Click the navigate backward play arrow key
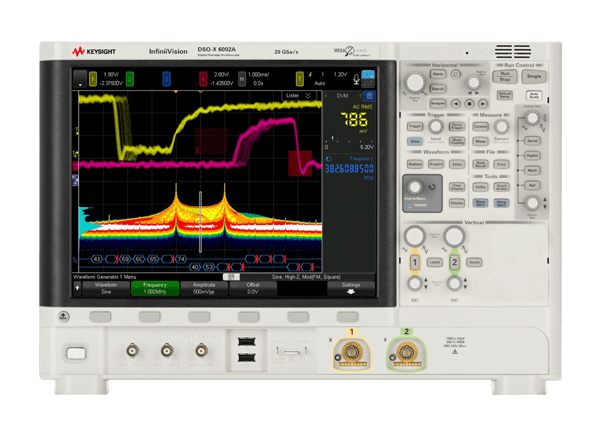The height and width of the screenshot is (436, 600). click(x=455, y=103)
